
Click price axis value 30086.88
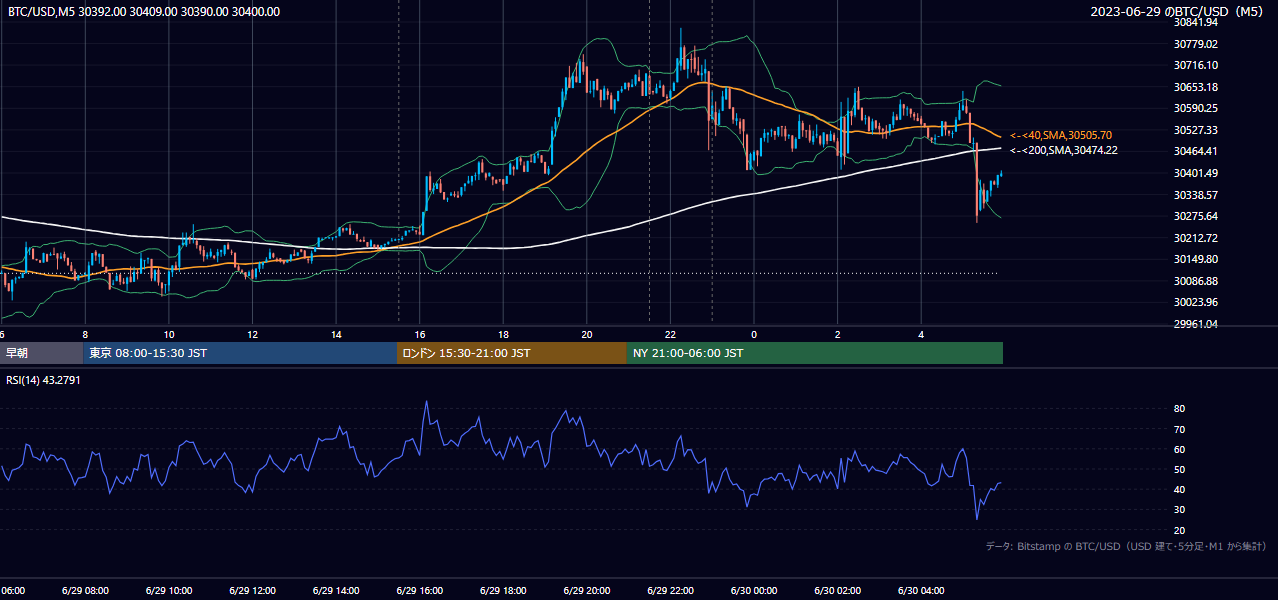[1196, 281]
